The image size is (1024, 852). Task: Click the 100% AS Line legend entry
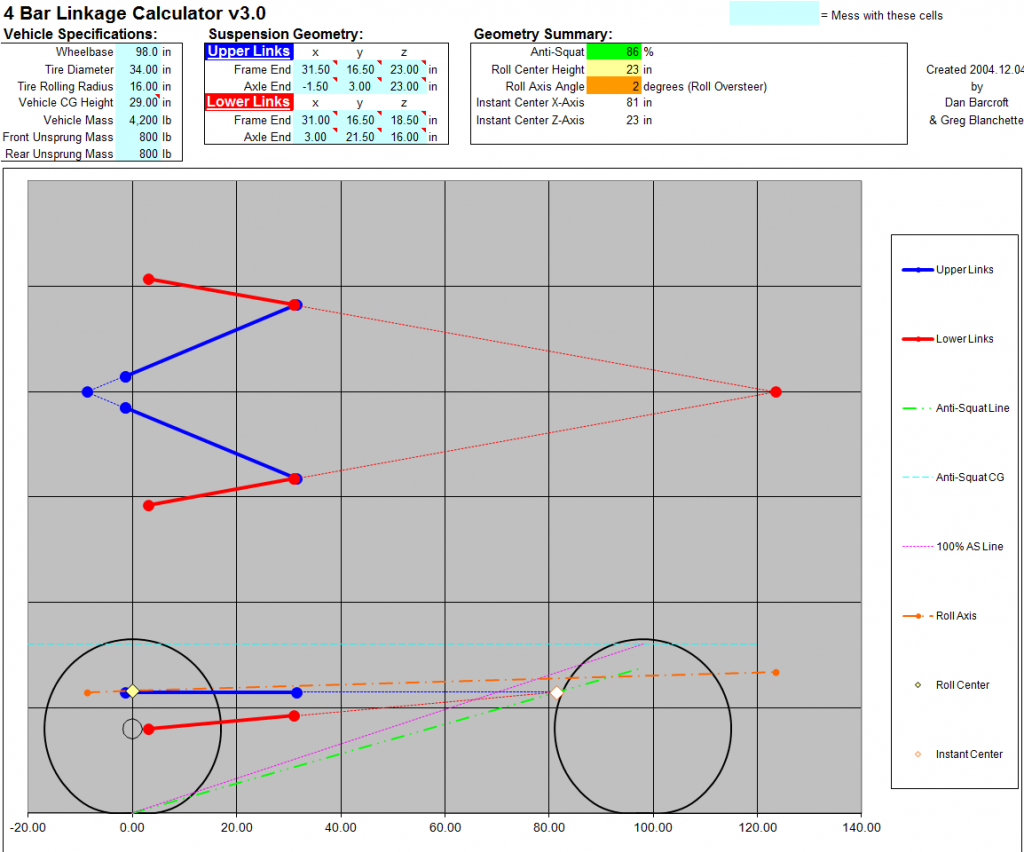point(953,546)
